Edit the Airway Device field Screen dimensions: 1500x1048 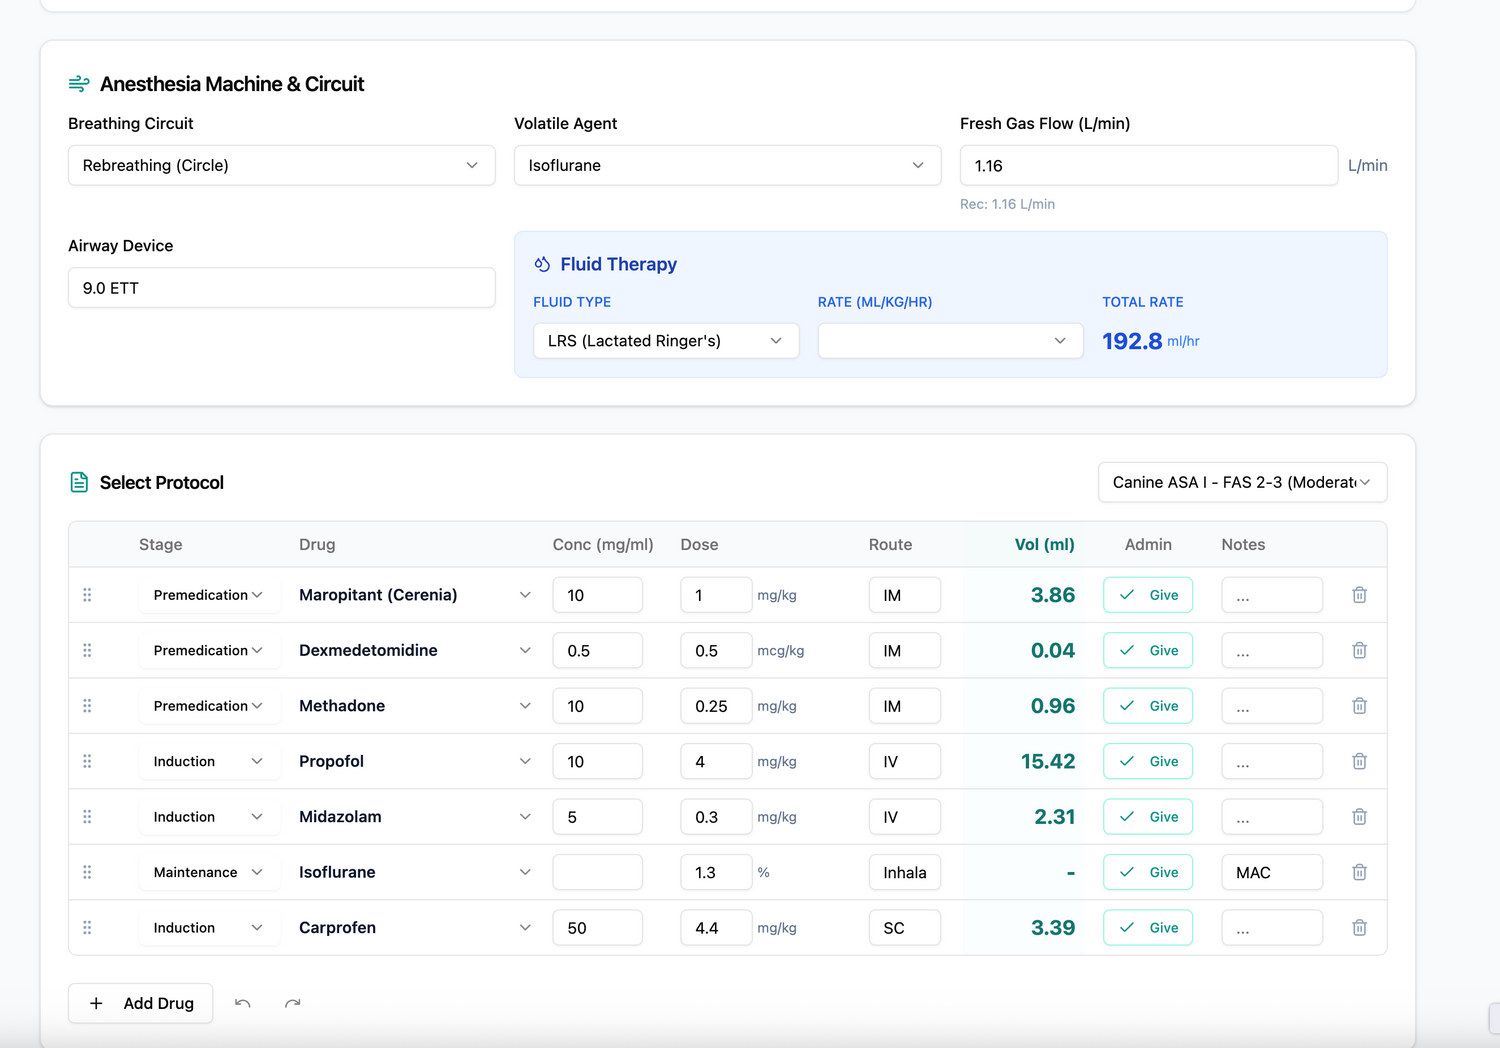pyautogui.click(x=281, y=288)
